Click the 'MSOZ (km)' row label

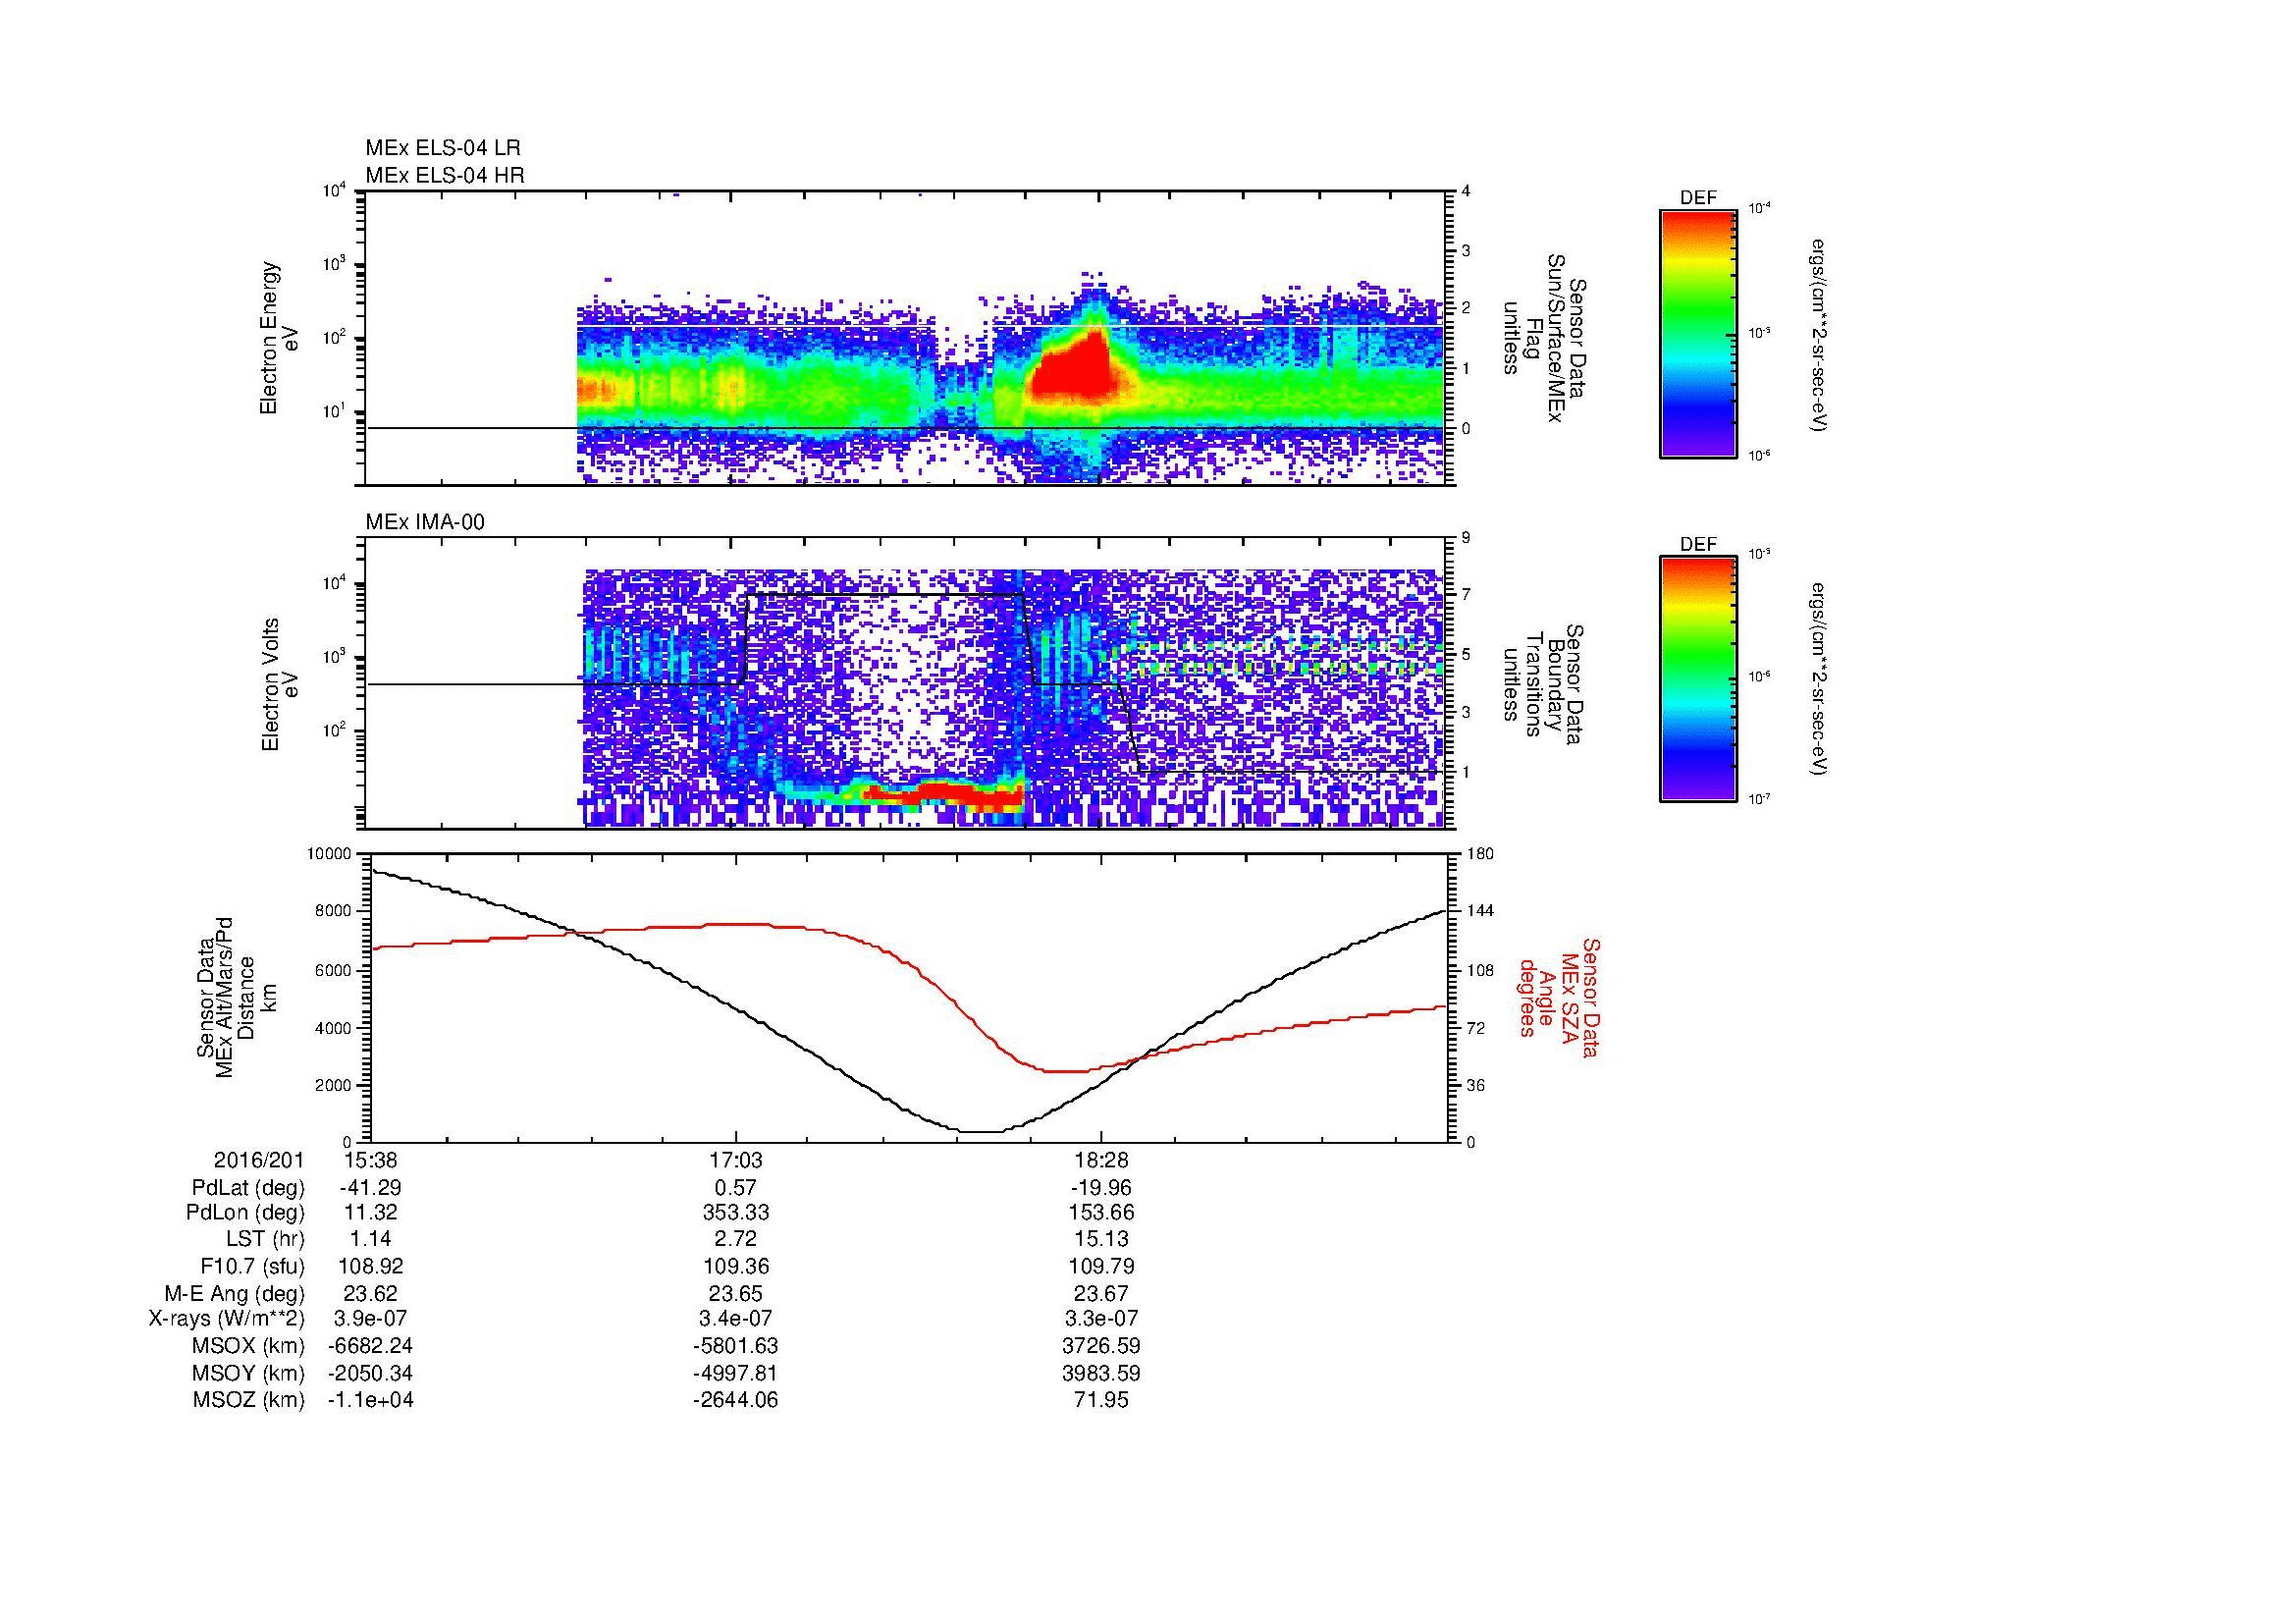pyautogui.click(x=248, y=1401)
